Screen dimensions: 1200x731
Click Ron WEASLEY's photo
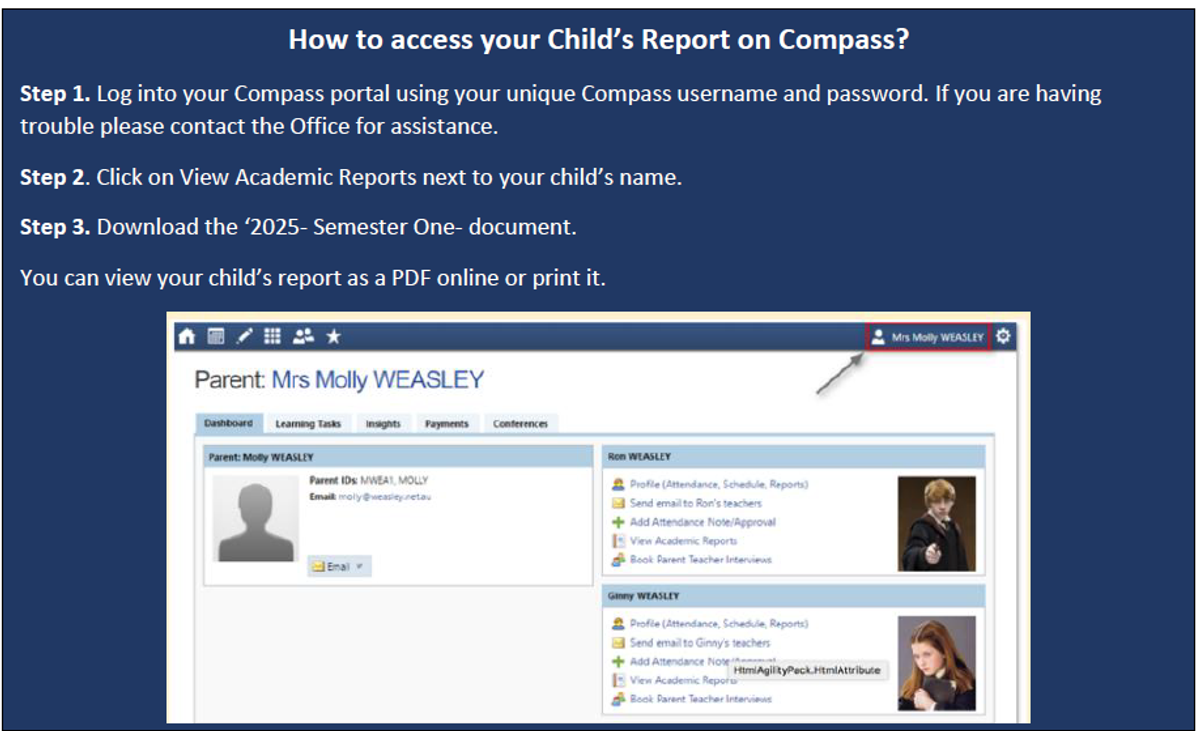936,523
